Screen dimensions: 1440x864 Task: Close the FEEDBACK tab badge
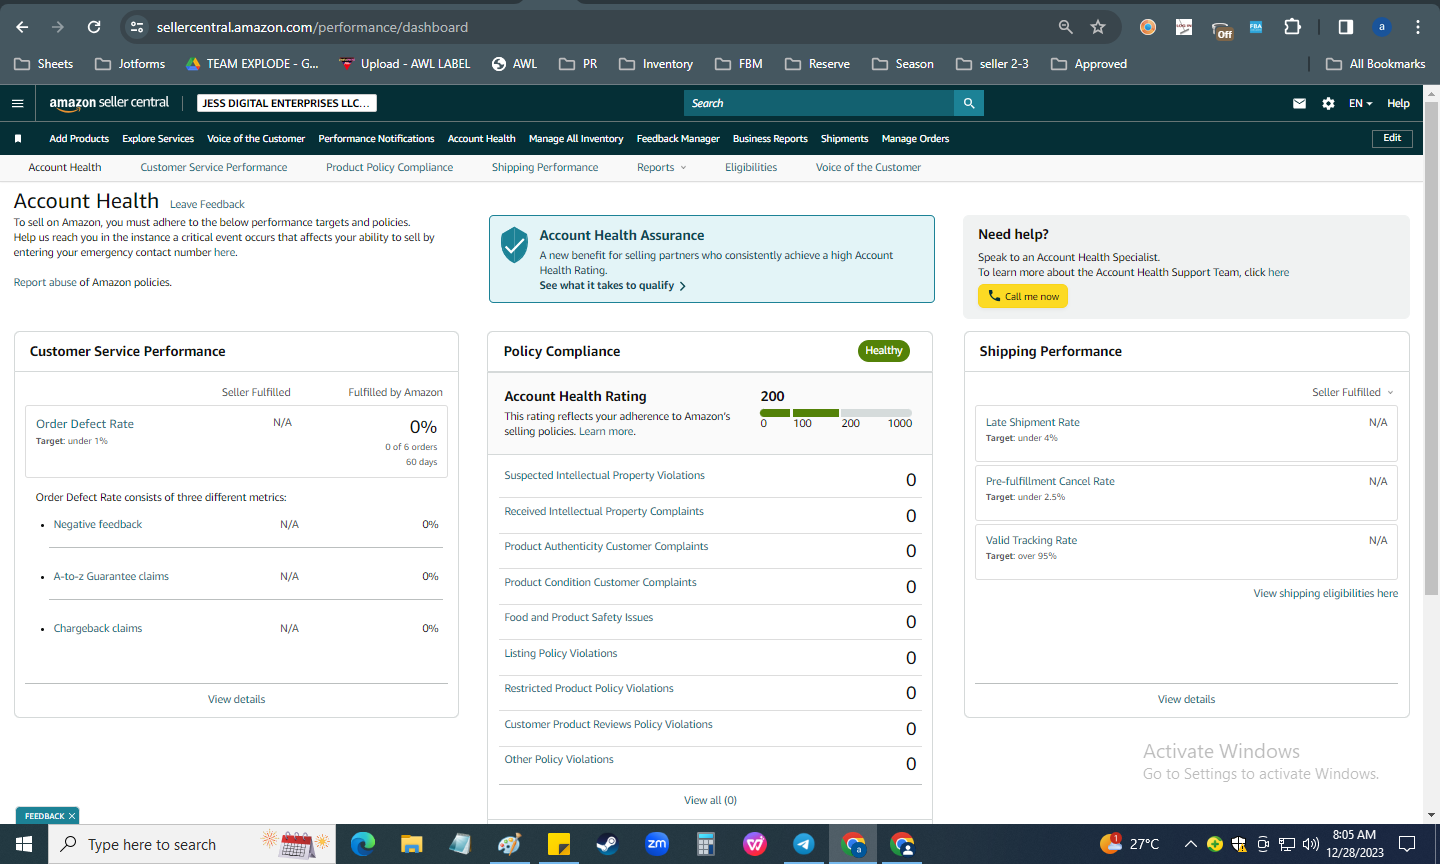72,816
